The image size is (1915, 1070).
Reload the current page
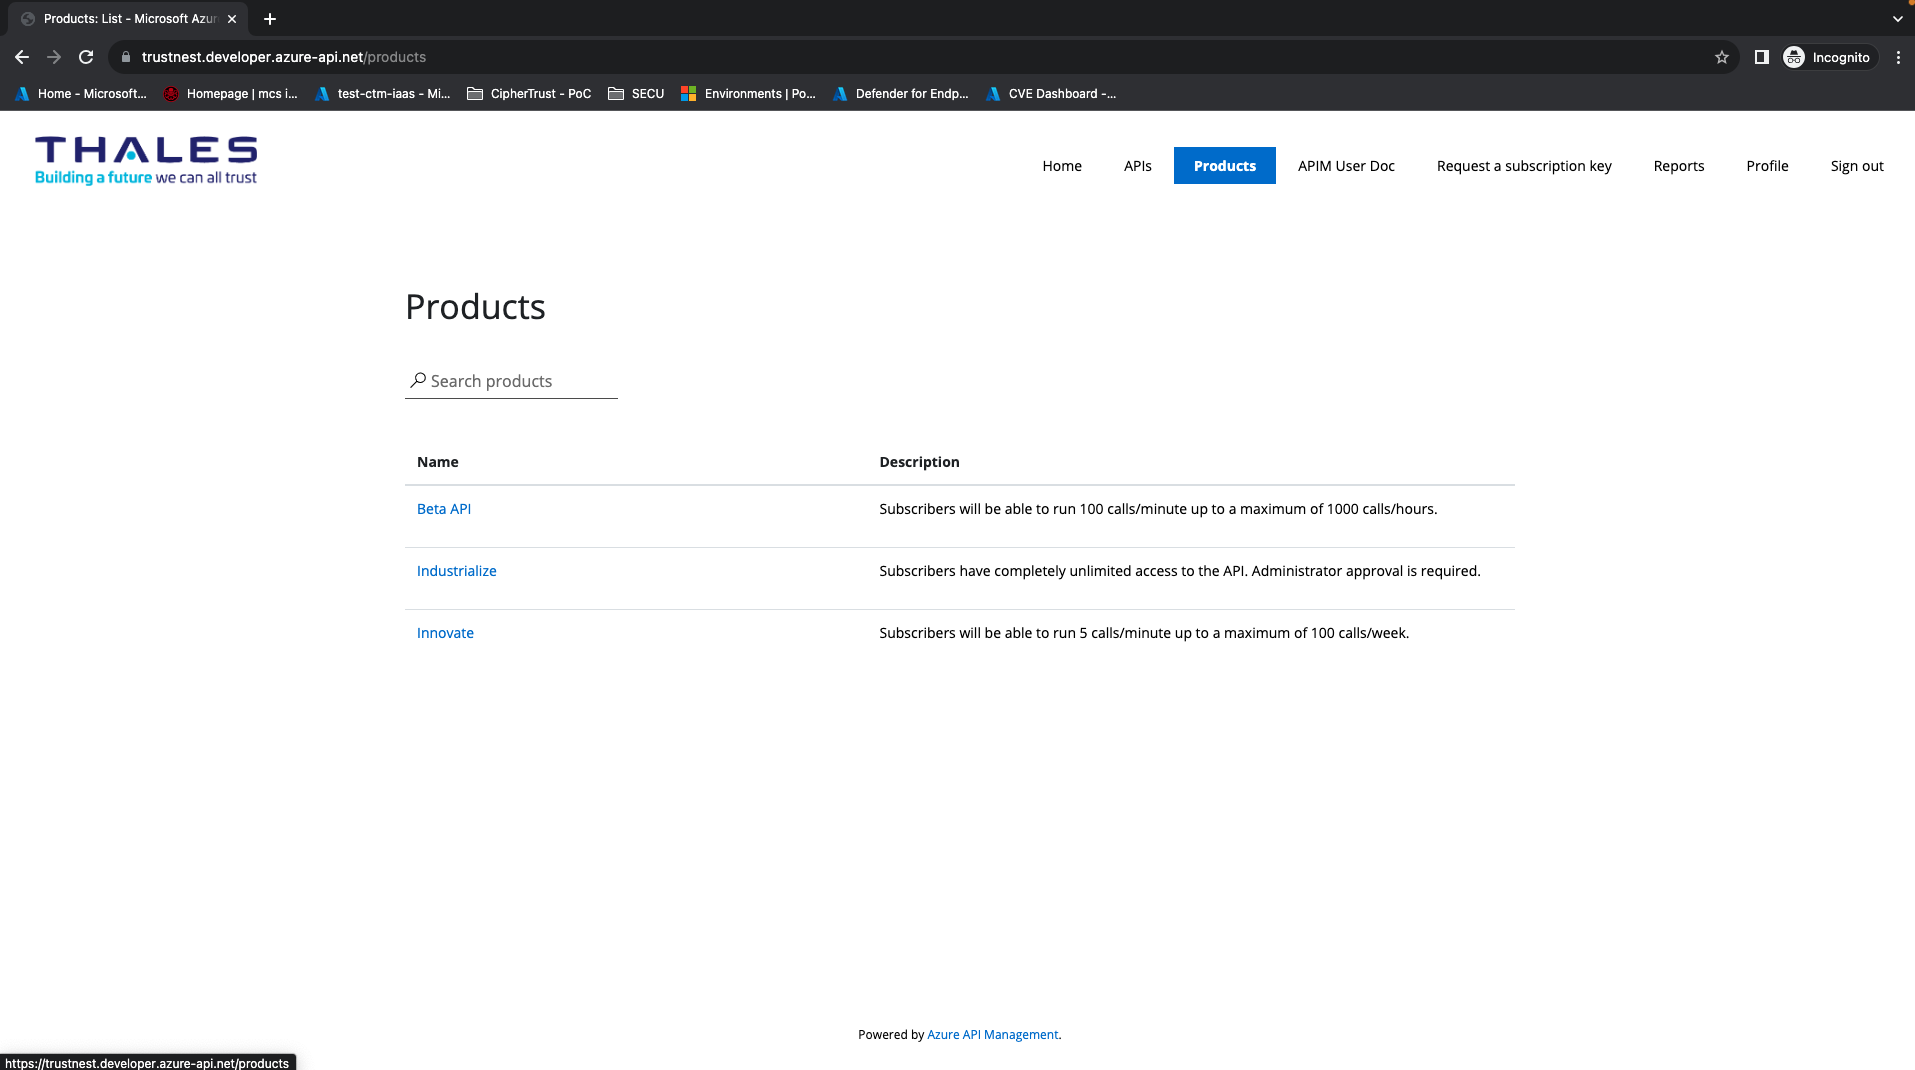click(x=86, y=57)
